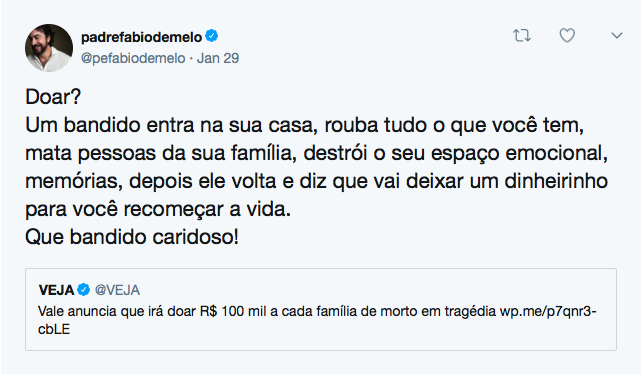Open the @VEJA handle

pos(117,290)
